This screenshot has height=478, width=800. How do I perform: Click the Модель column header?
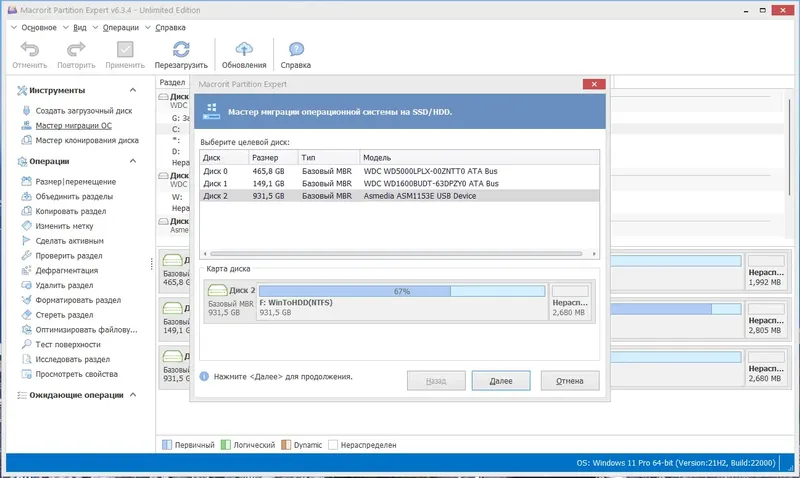[x=480, y=158]
